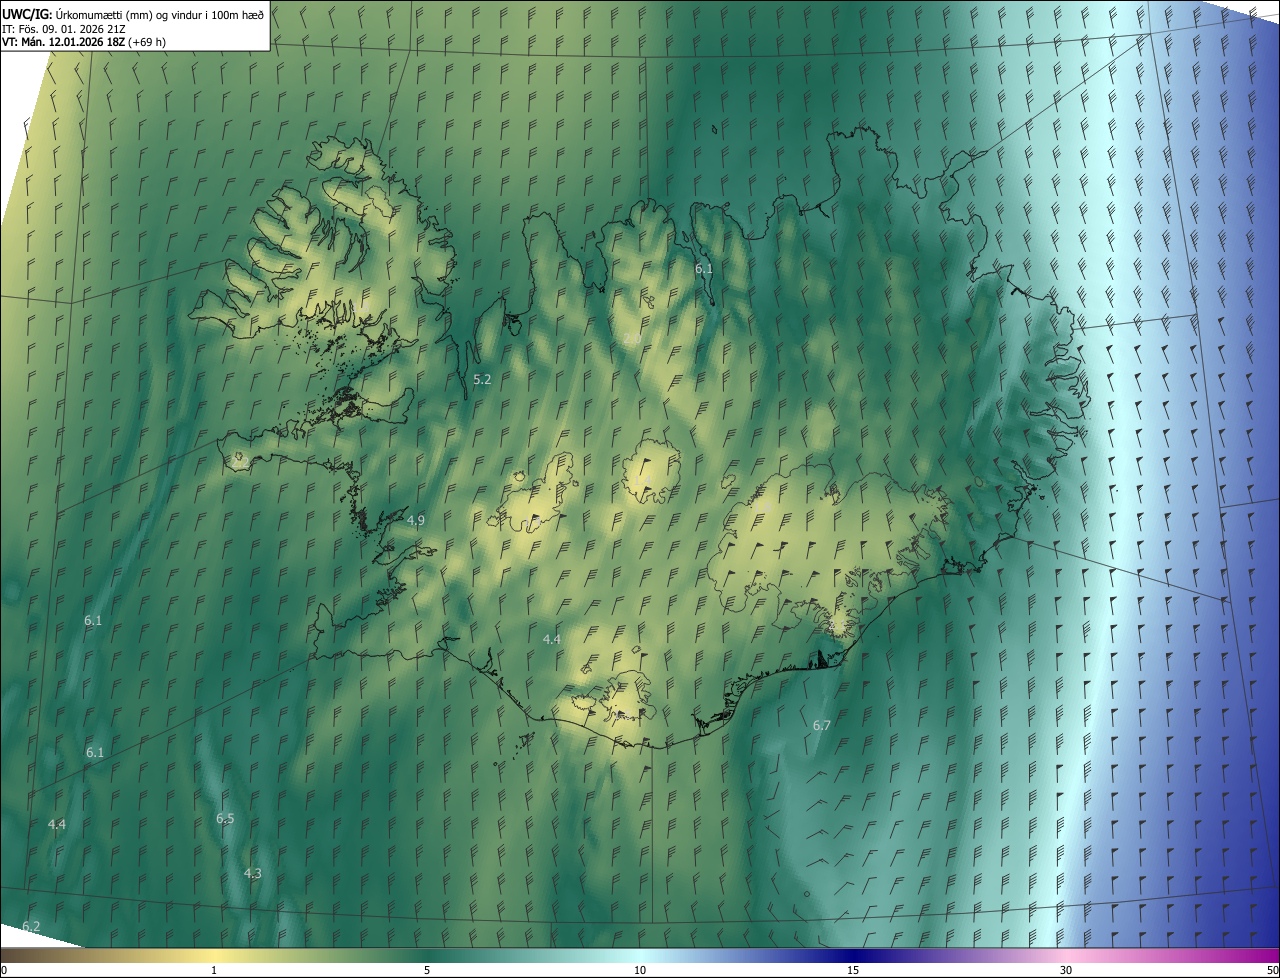Click the 'VT: Mán. 12.01.2026 18Z (+69 h)' line

[x=84, y=42]
